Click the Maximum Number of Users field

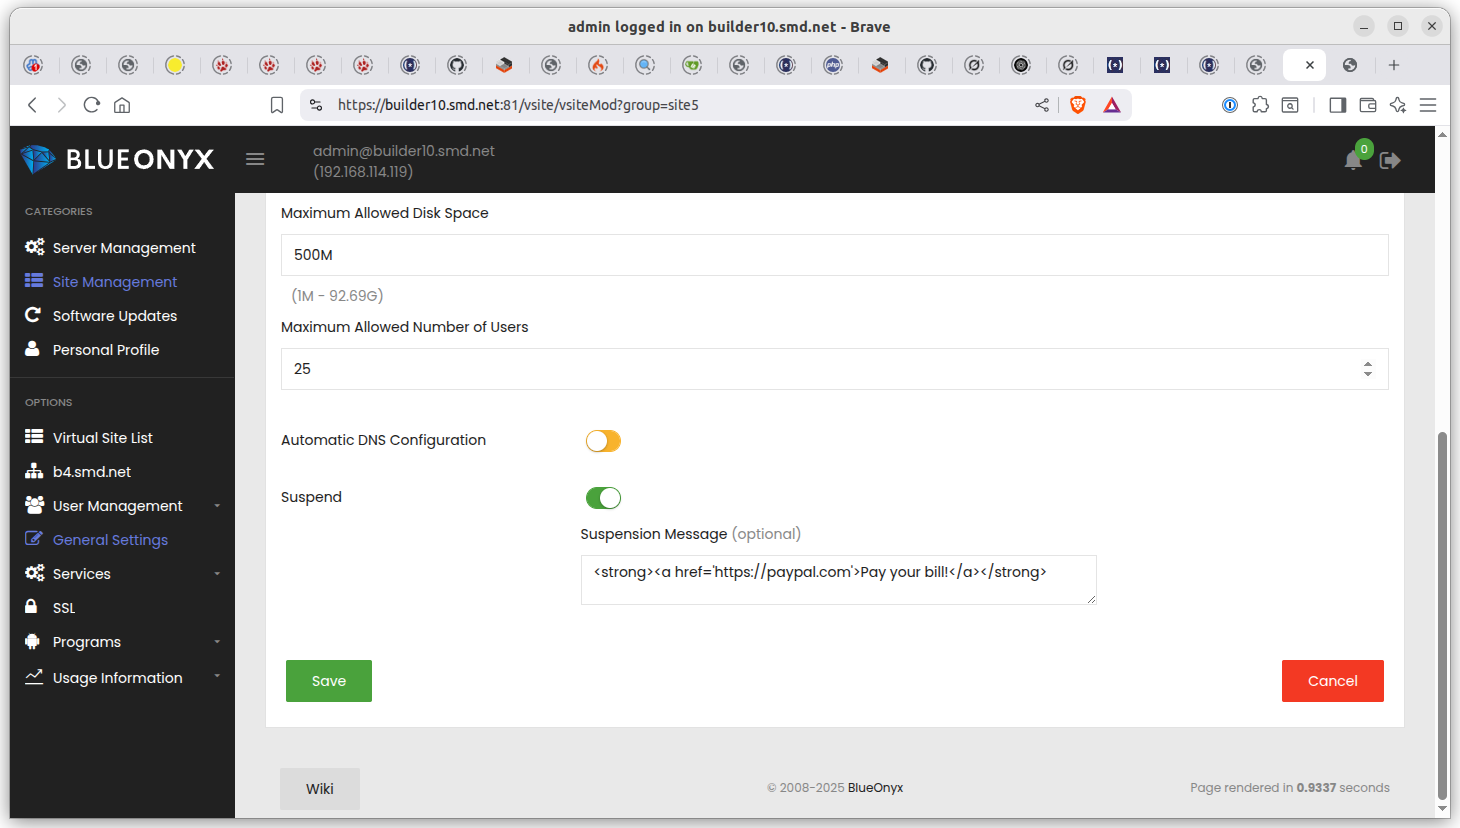835,369
